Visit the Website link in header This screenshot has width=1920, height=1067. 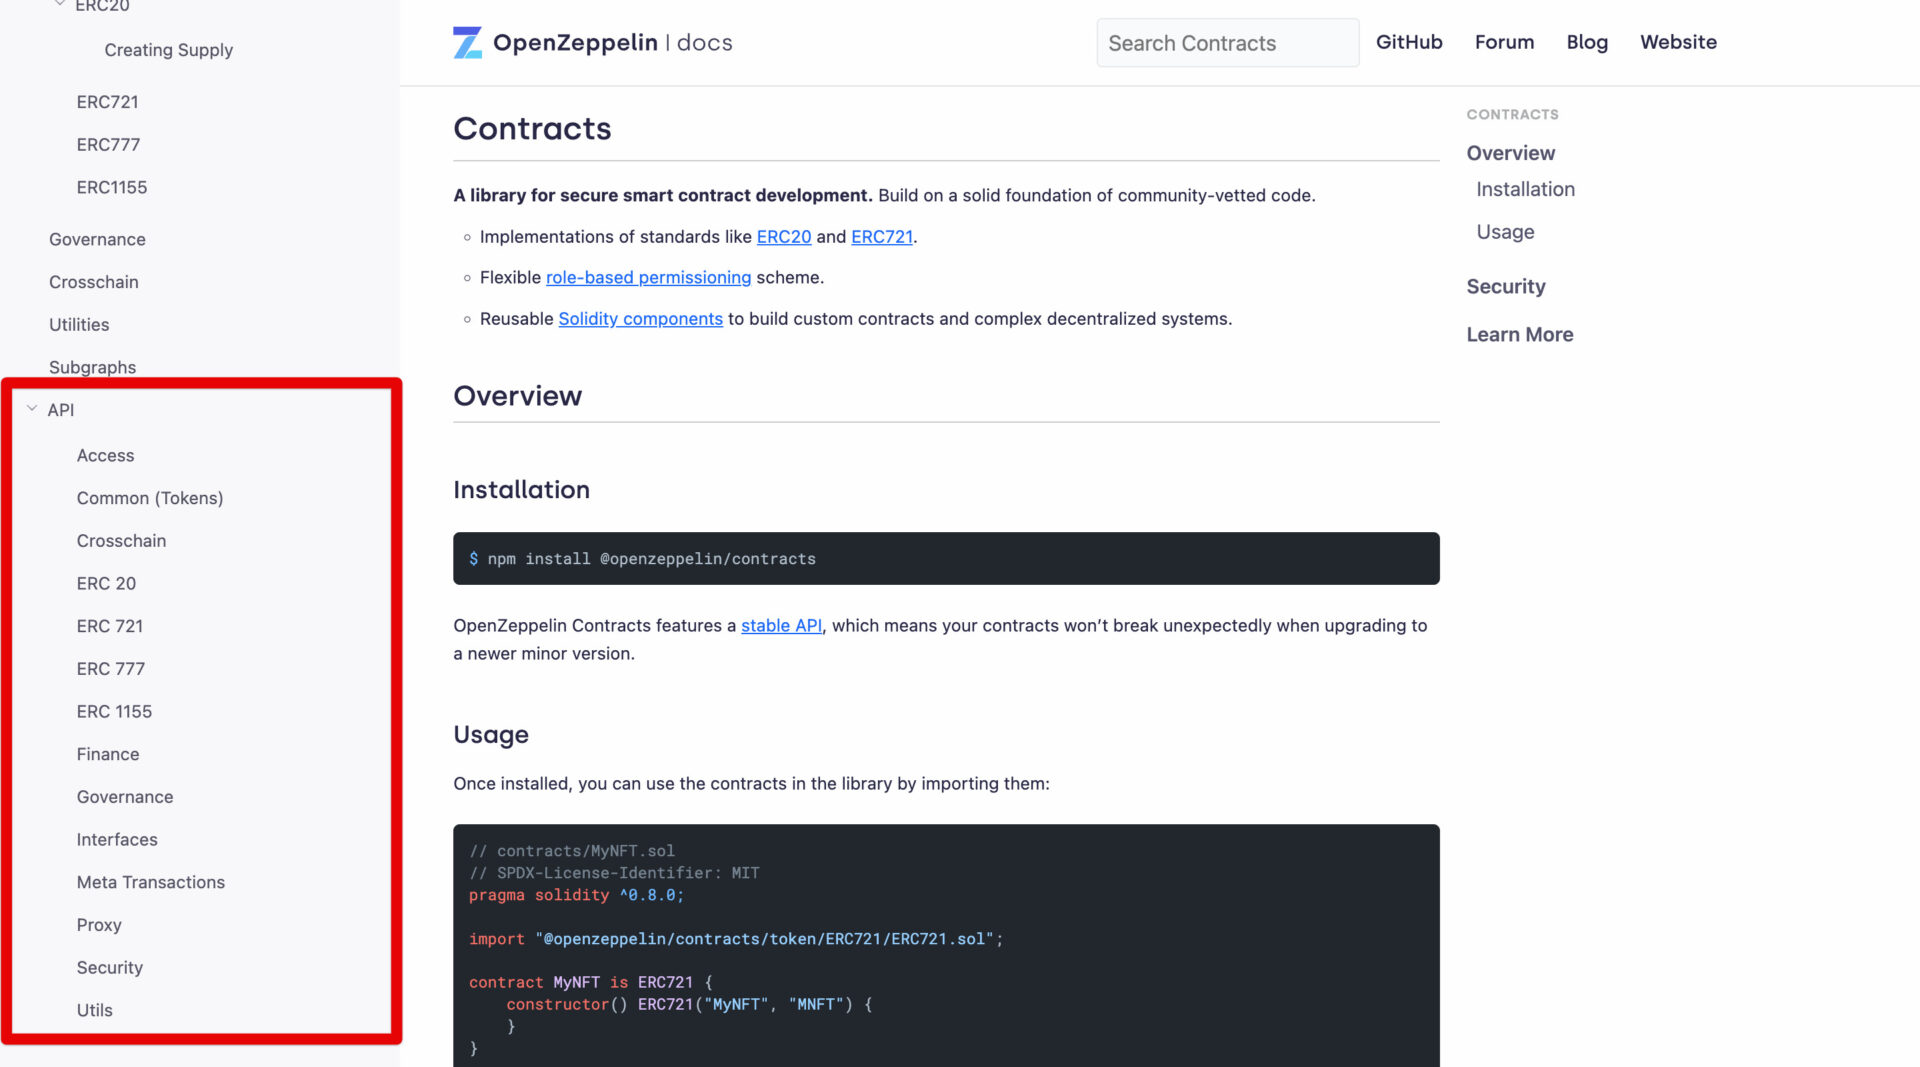point(1678,42)
